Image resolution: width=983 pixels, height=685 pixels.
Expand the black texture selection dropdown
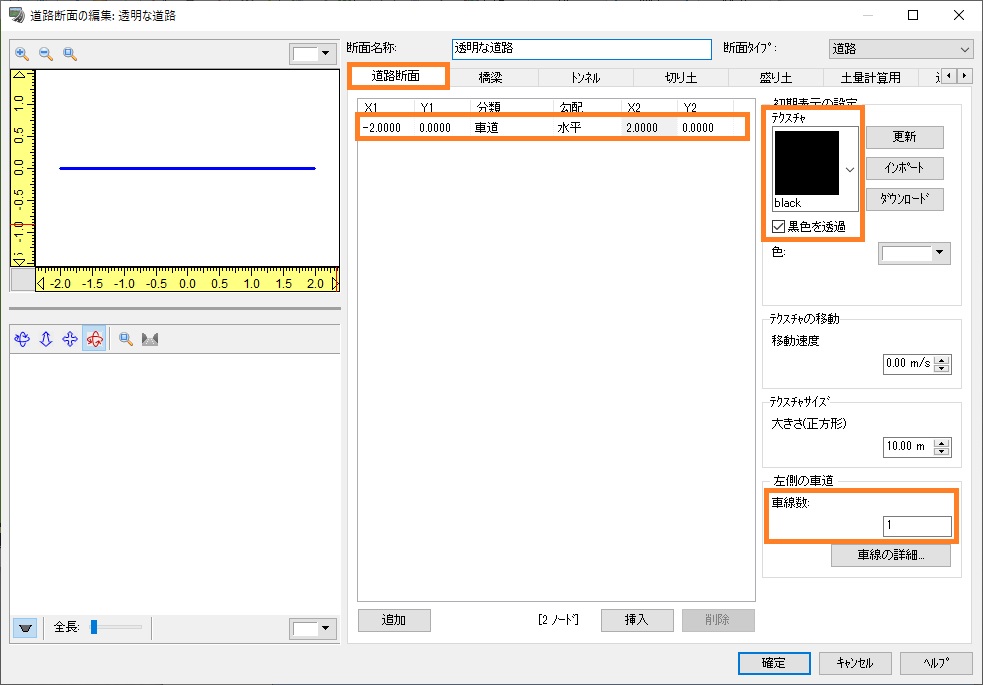point(849,169)
